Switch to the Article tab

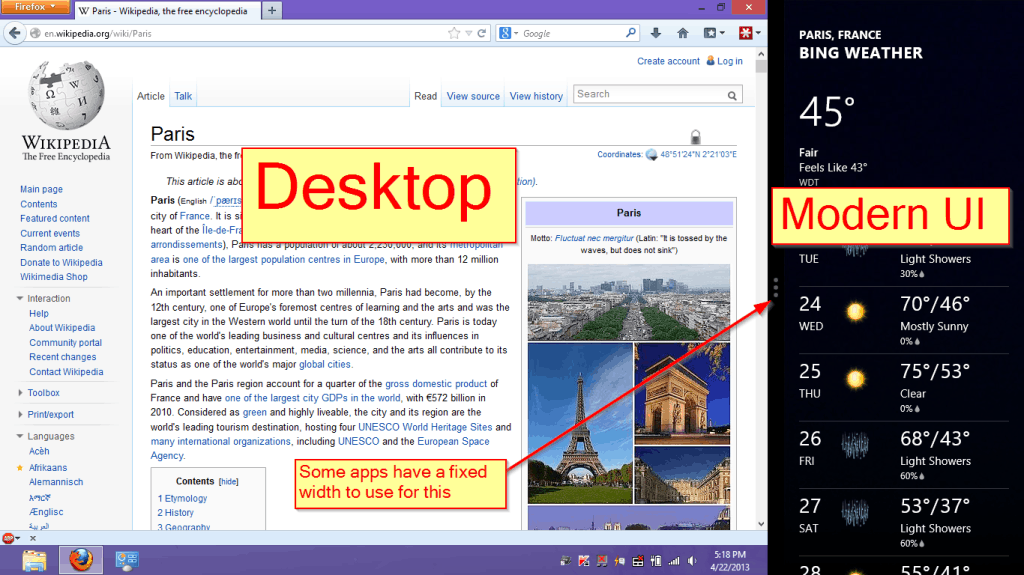click(x=151, y=96)
